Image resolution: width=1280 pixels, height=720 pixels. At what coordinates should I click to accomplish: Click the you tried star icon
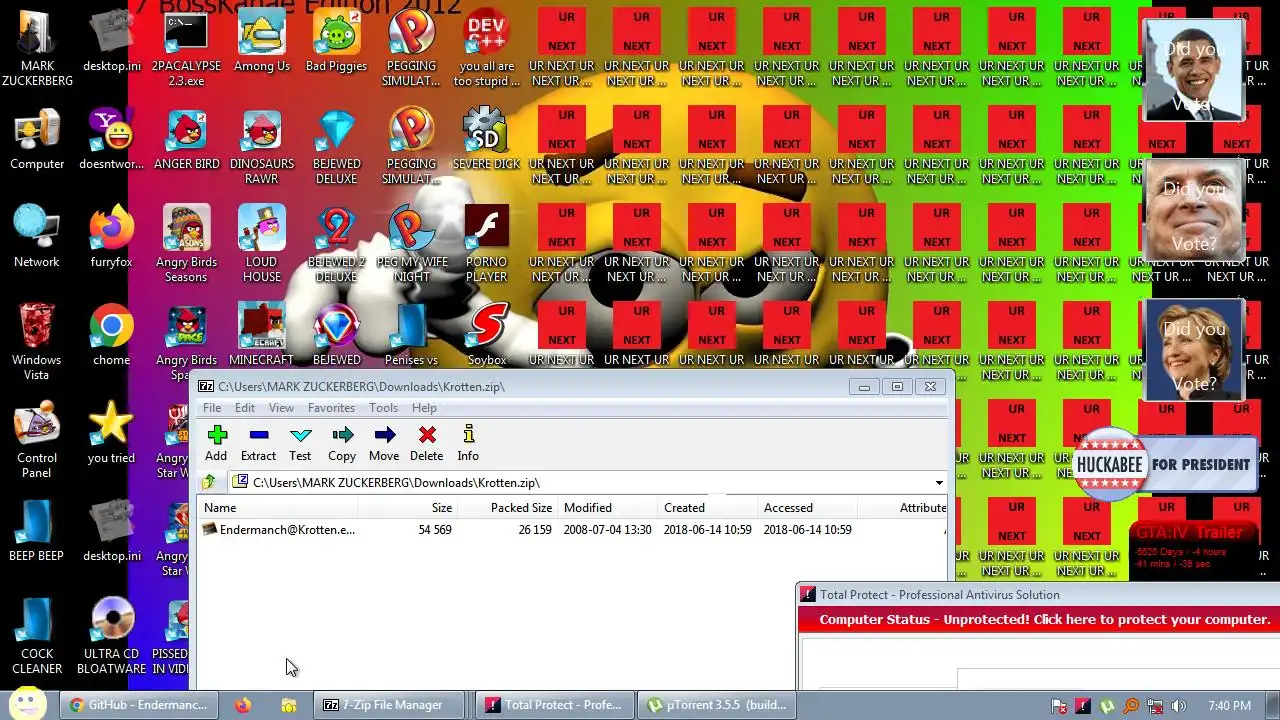tap(112, 433)
